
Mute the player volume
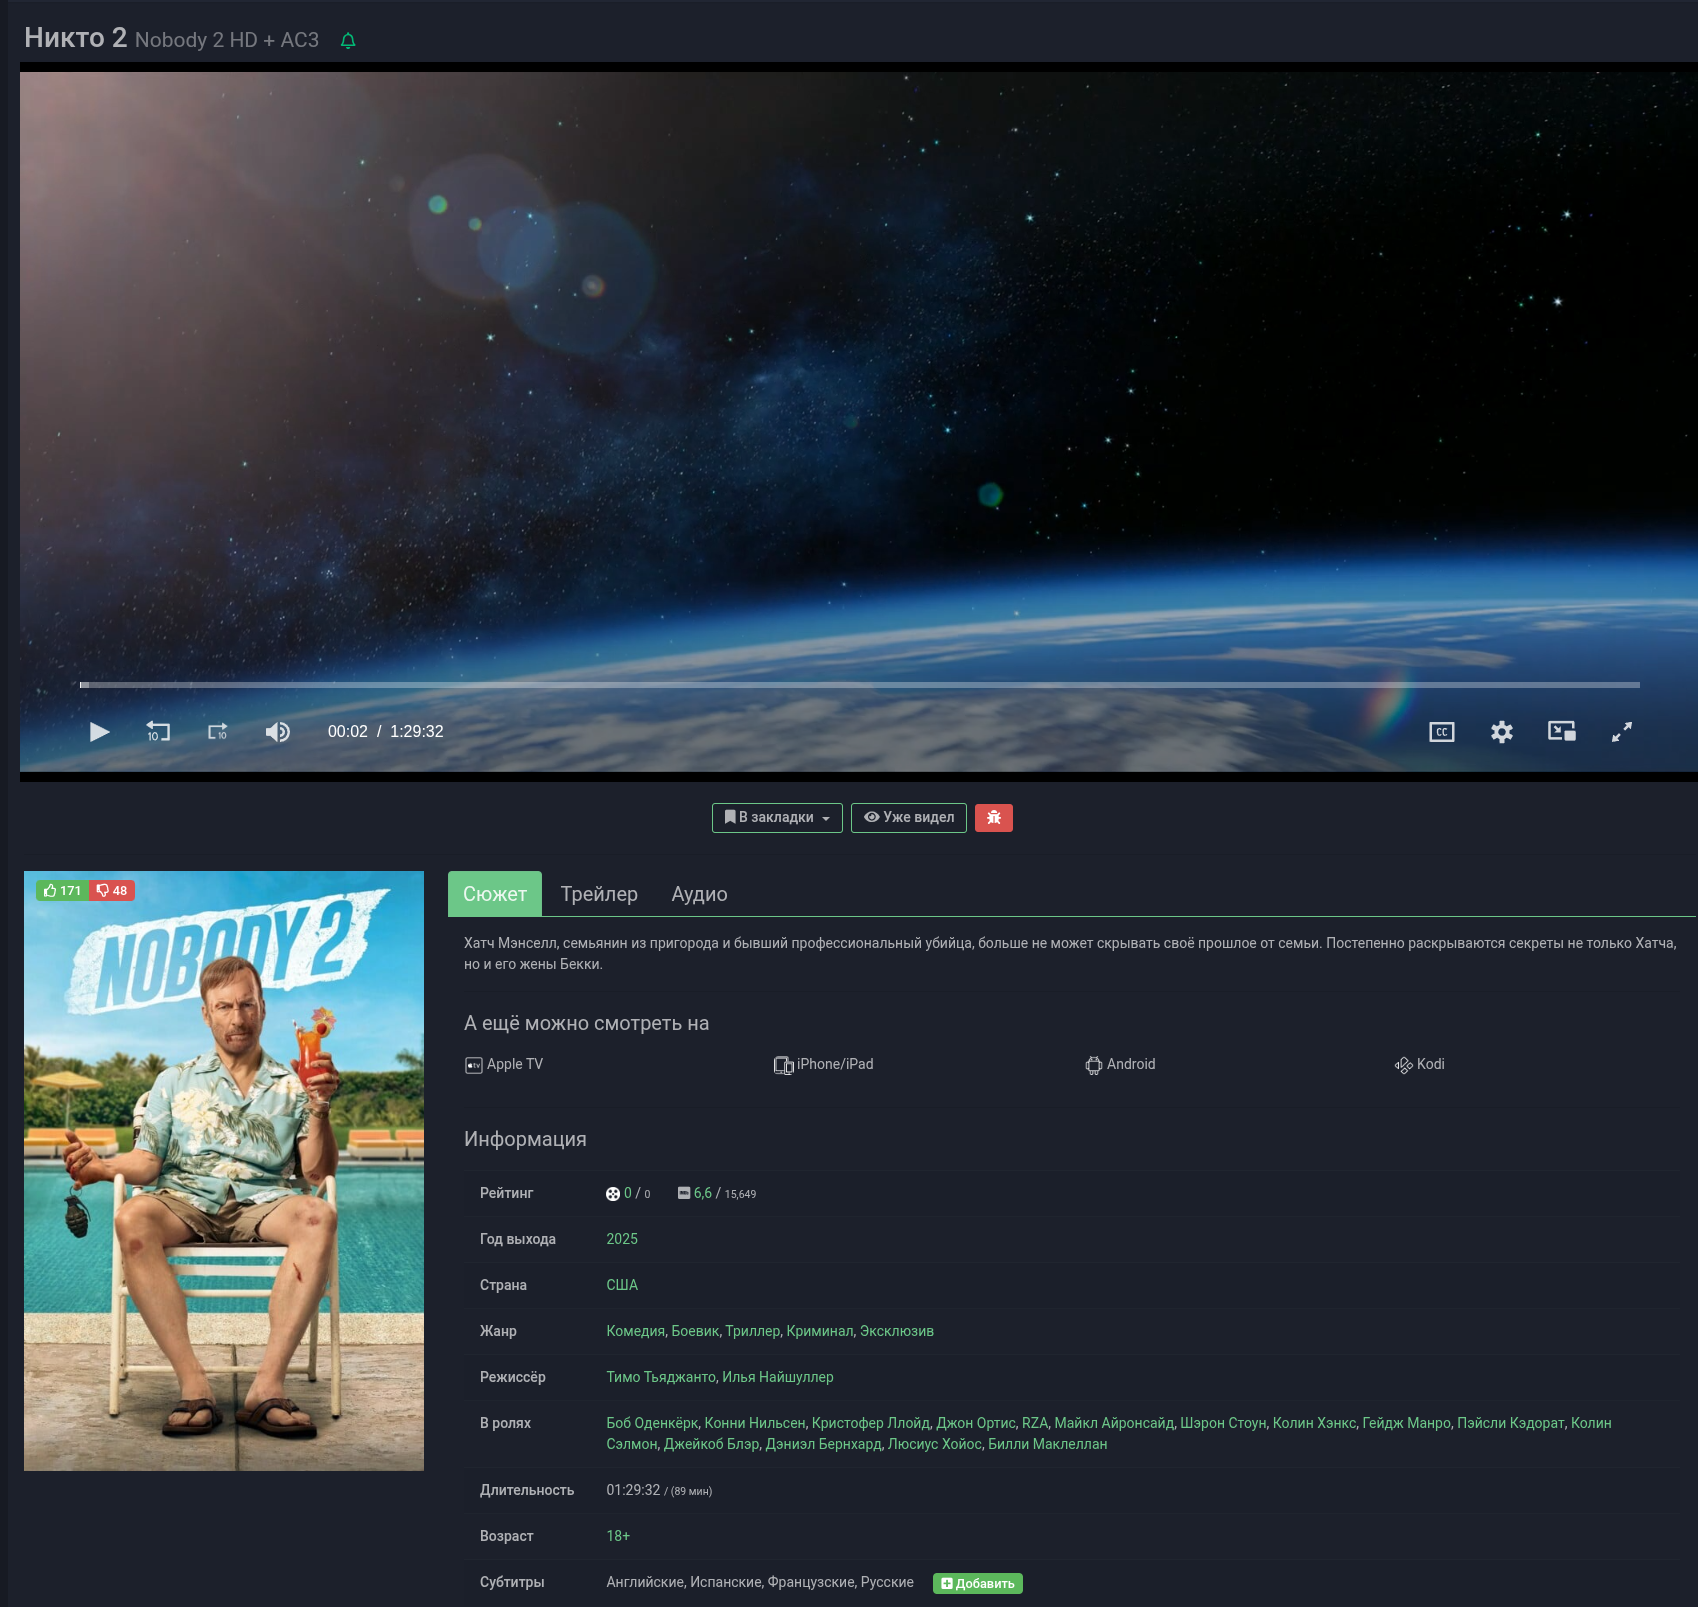tap(278, 732)
